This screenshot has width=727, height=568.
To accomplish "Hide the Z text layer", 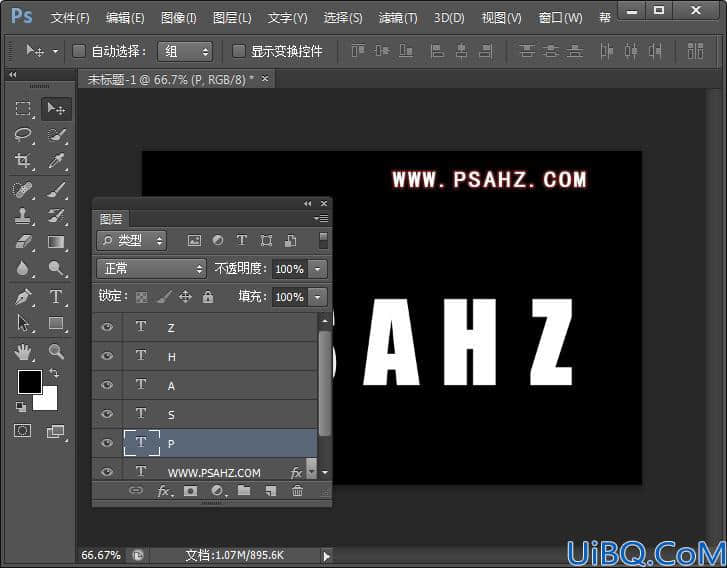I will click(x=107, y=327).
